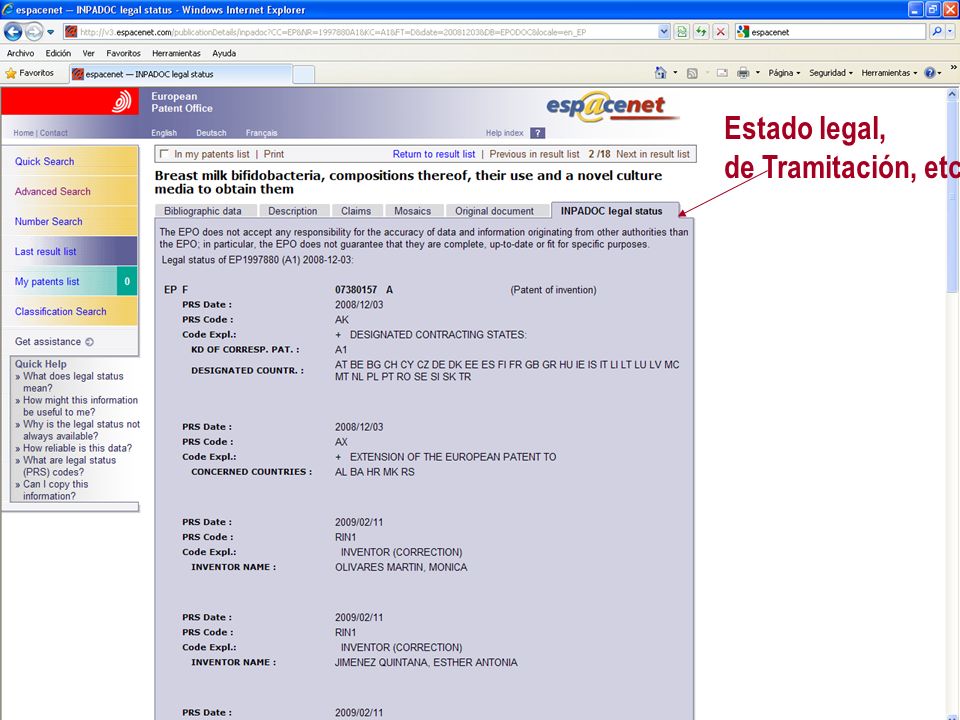Expand the Print dropdown arrow

click(757, 73)
